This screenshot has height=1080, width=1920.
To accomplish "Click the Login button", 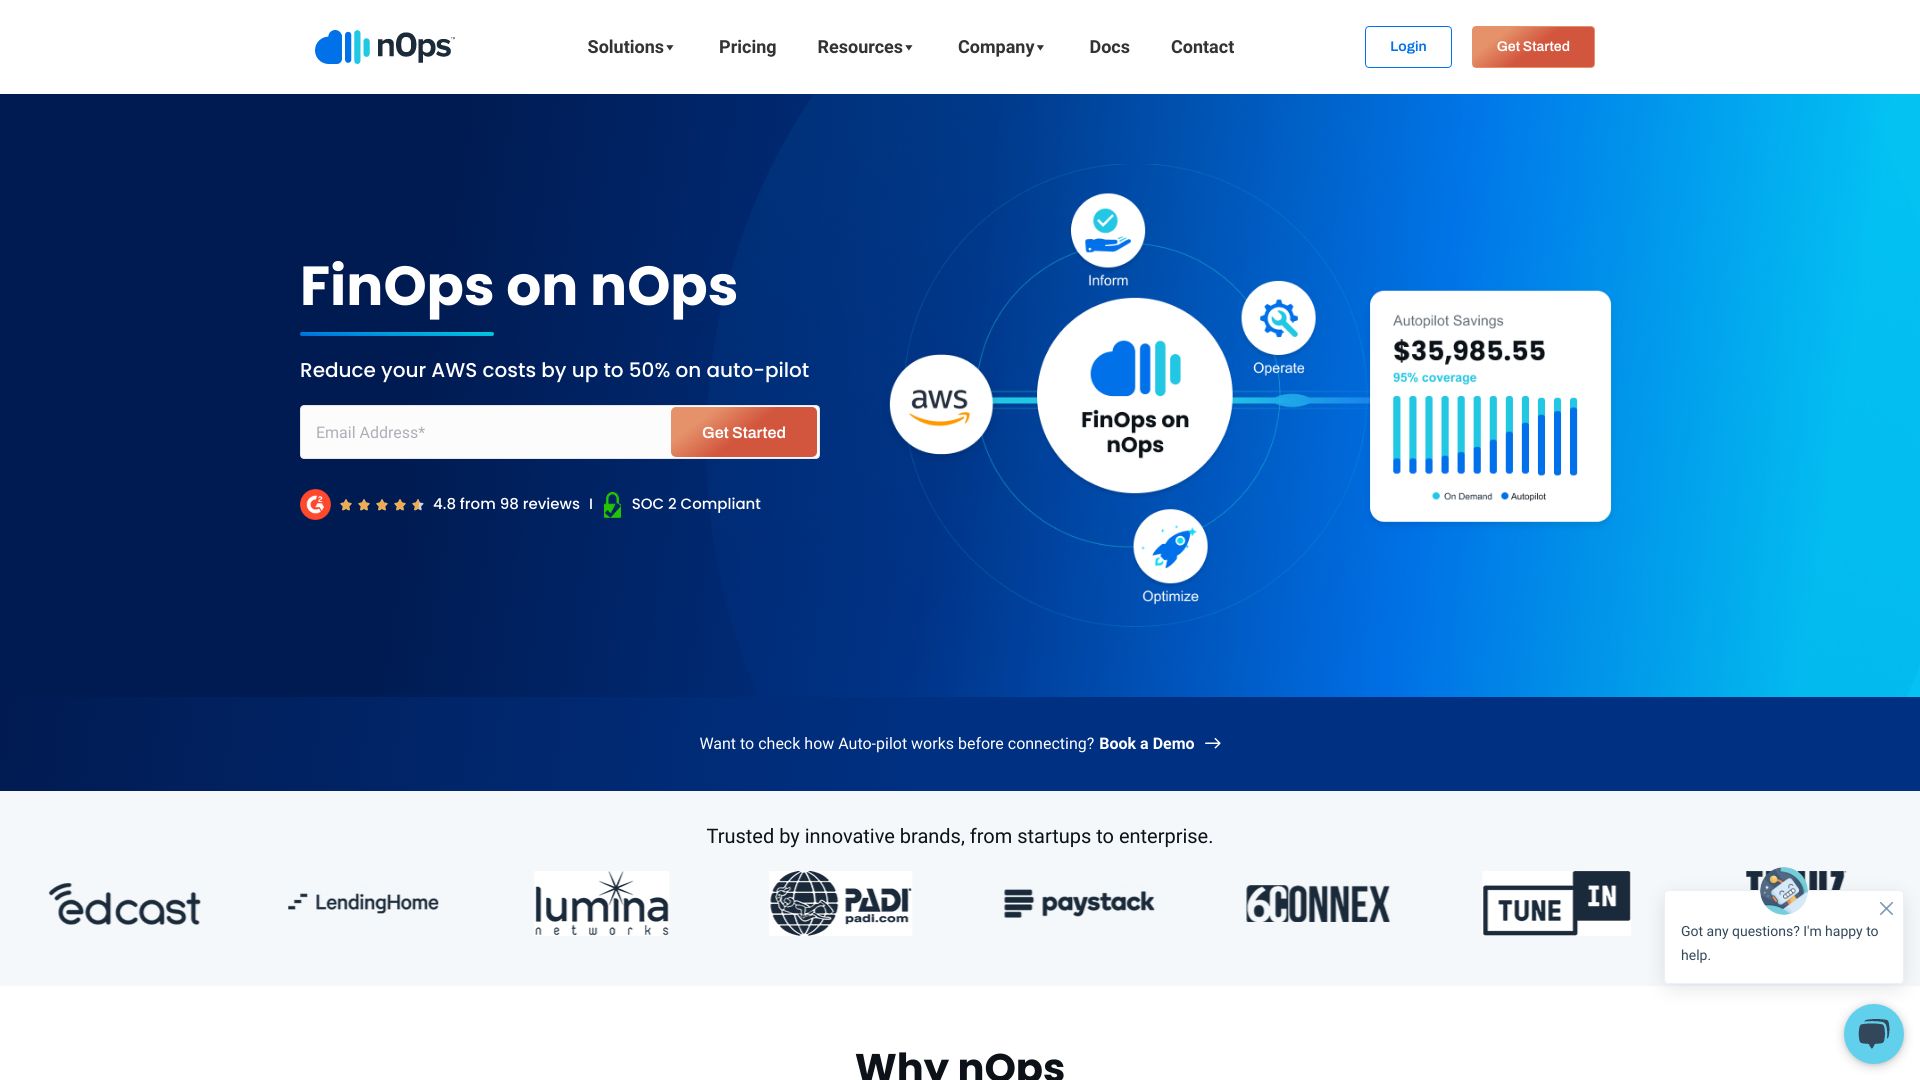I will pos(1408,46).
